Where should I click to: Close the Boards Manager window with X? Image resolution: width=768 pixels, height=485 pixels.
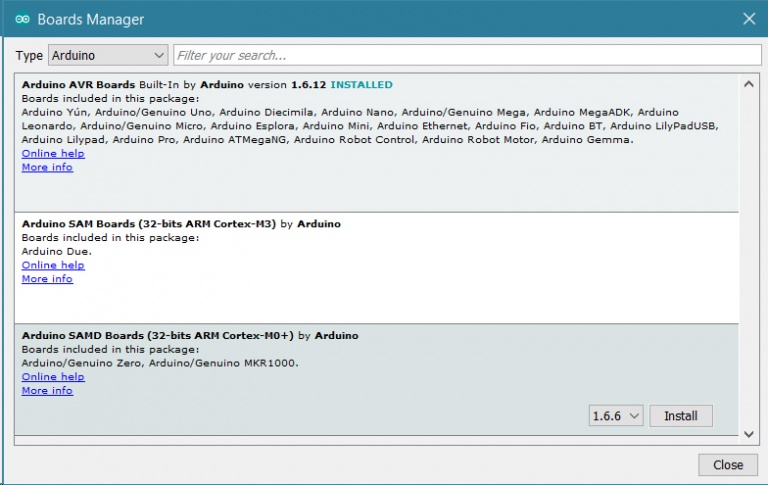748,19
